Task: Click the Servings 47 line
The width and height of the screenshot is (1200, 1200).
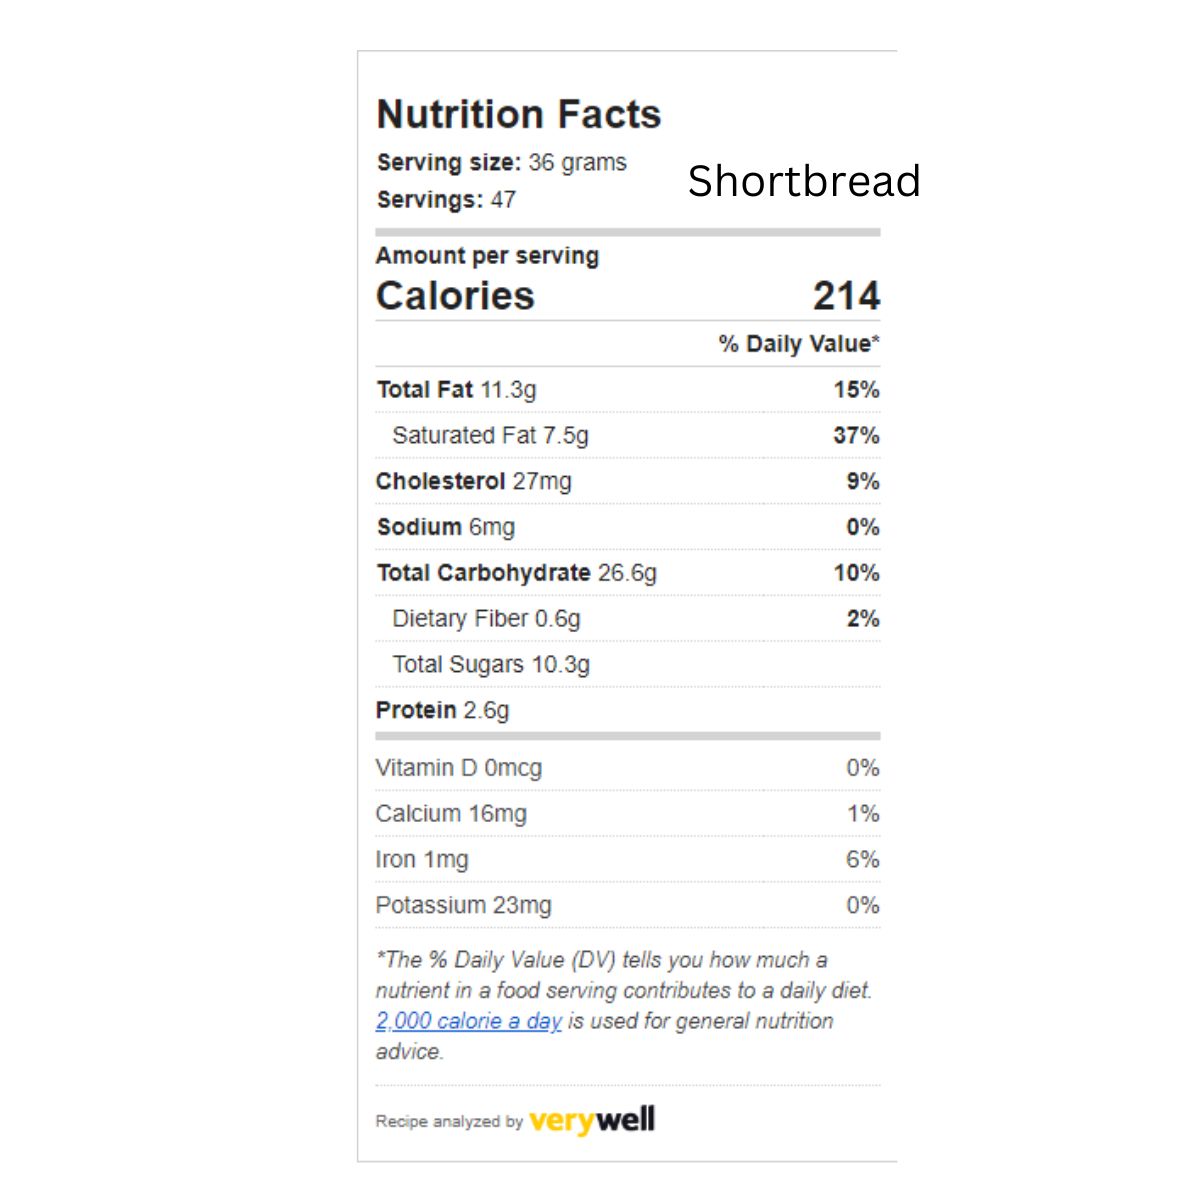Action: (447, 200)
